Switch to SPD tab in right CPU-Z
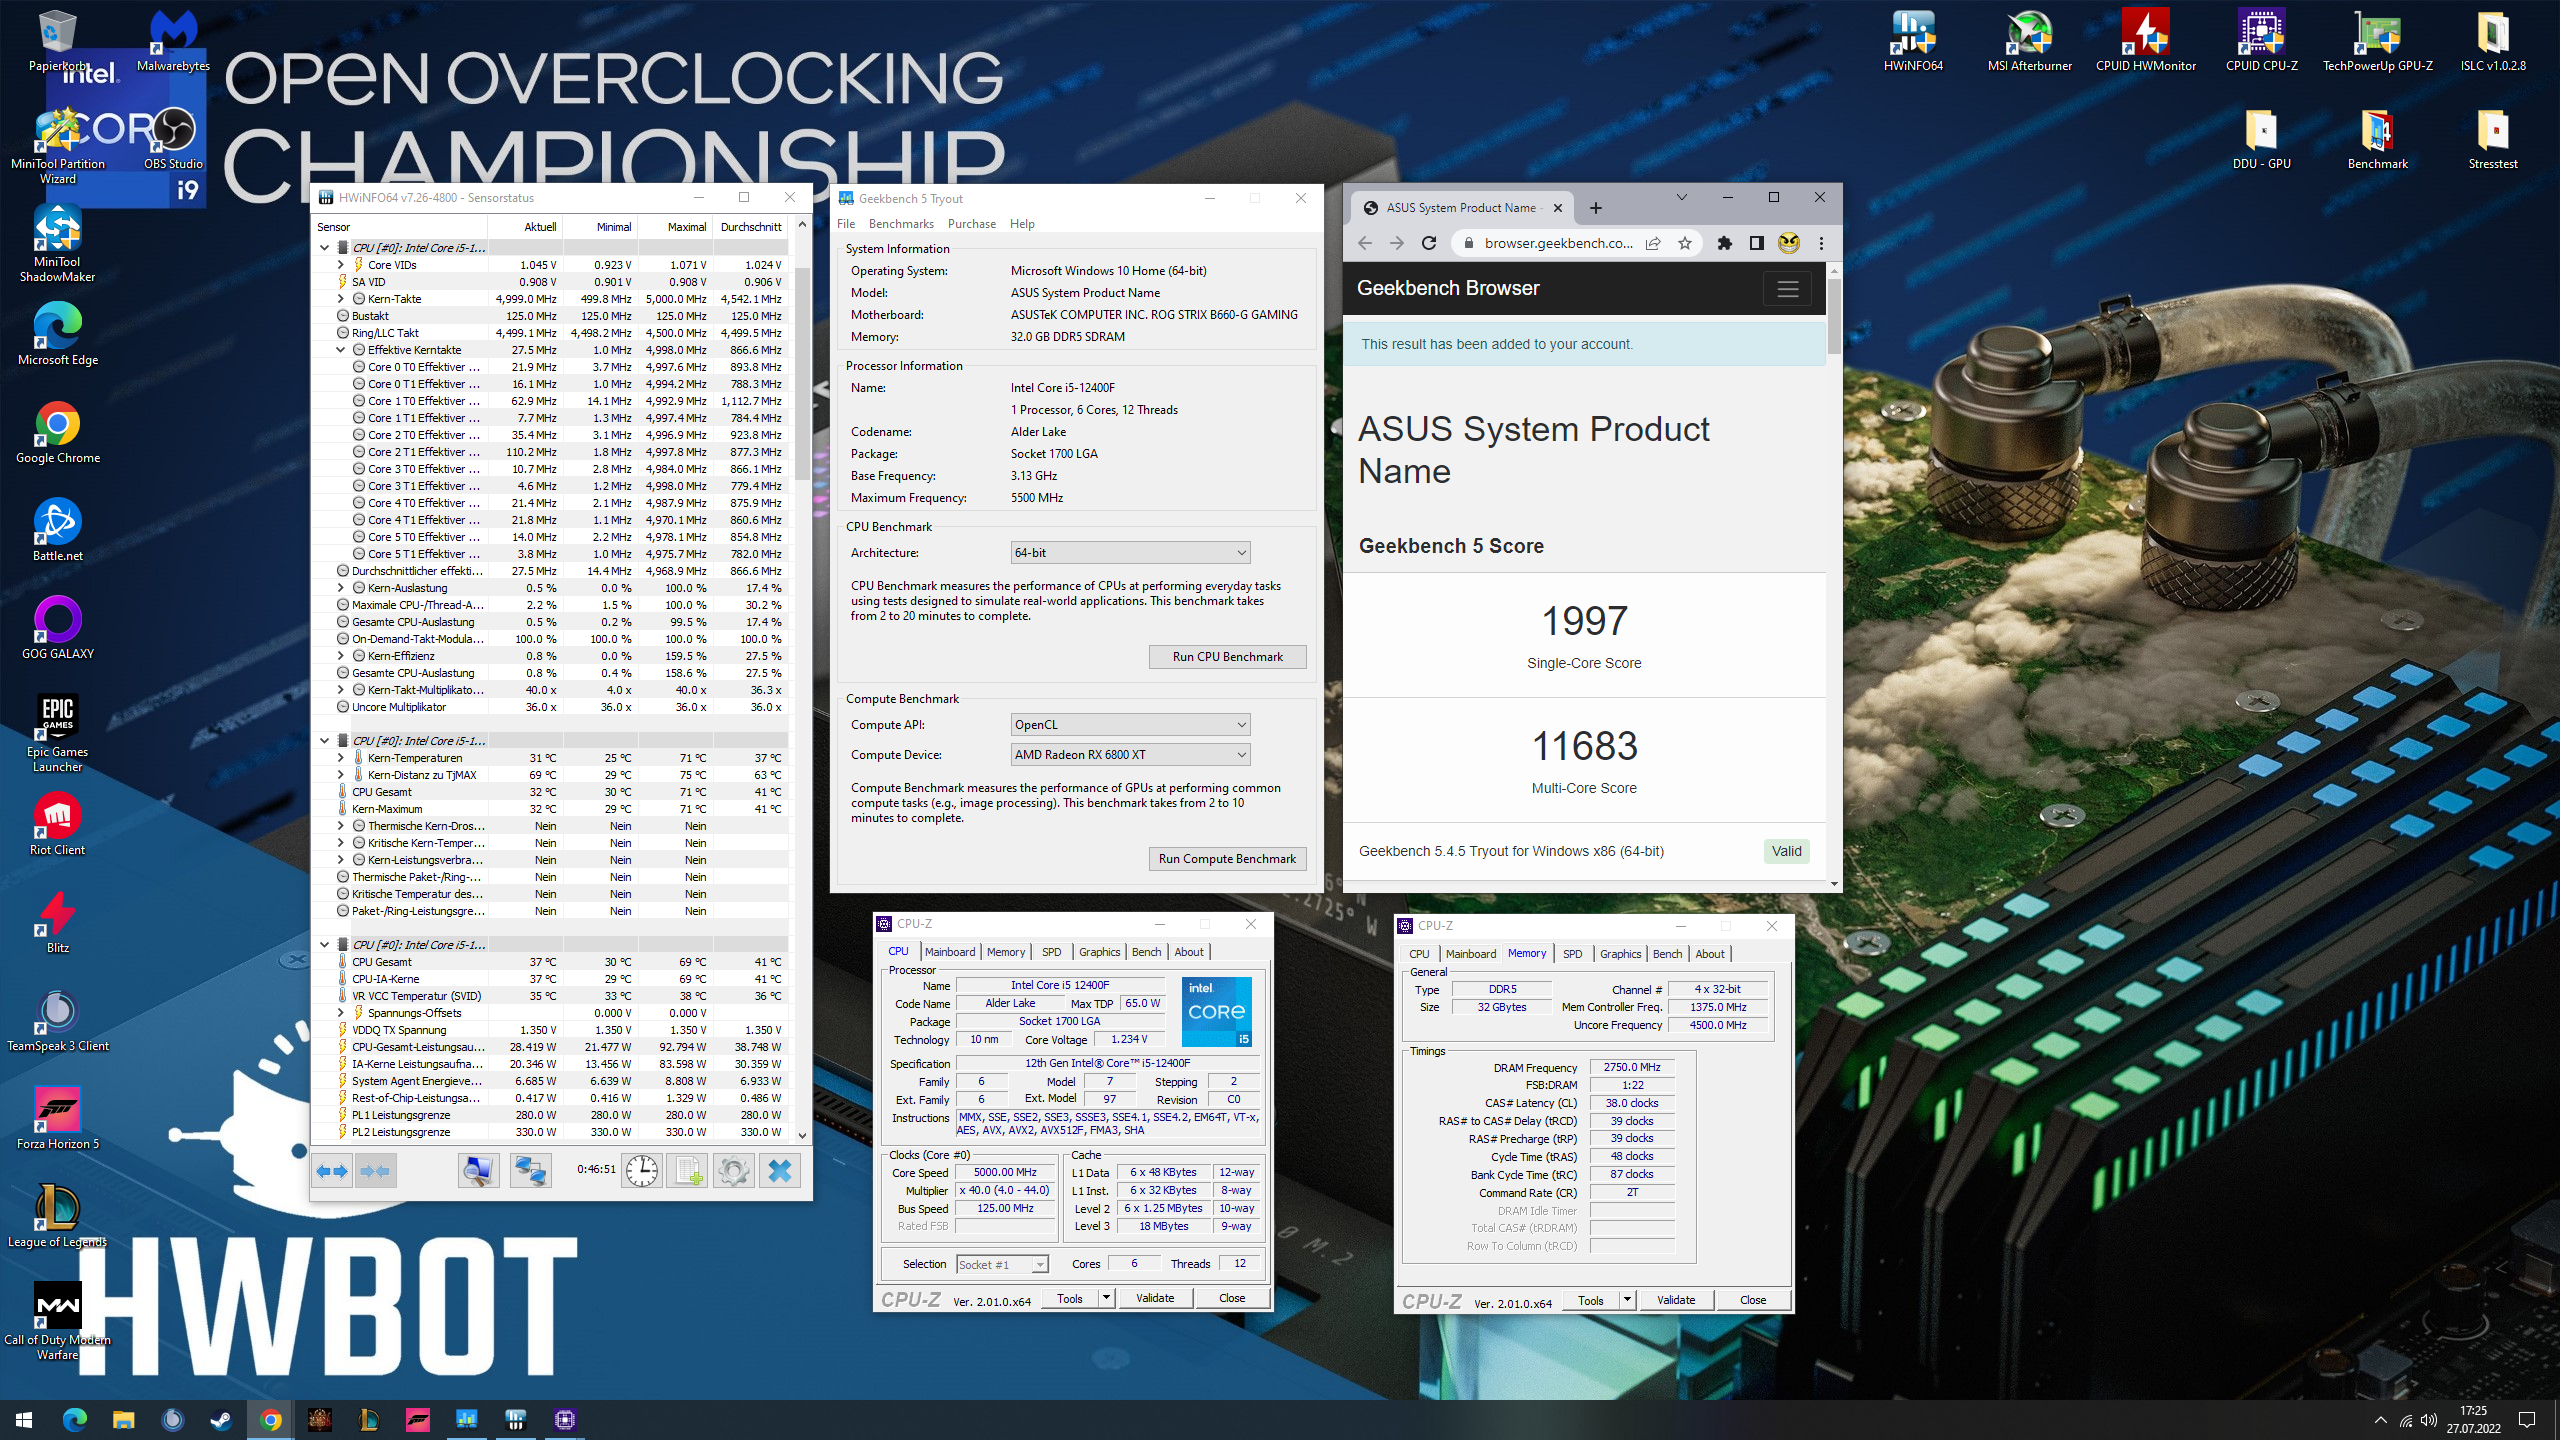The height and width of the screenshot is (1440, 2560). click(1572, 954)
